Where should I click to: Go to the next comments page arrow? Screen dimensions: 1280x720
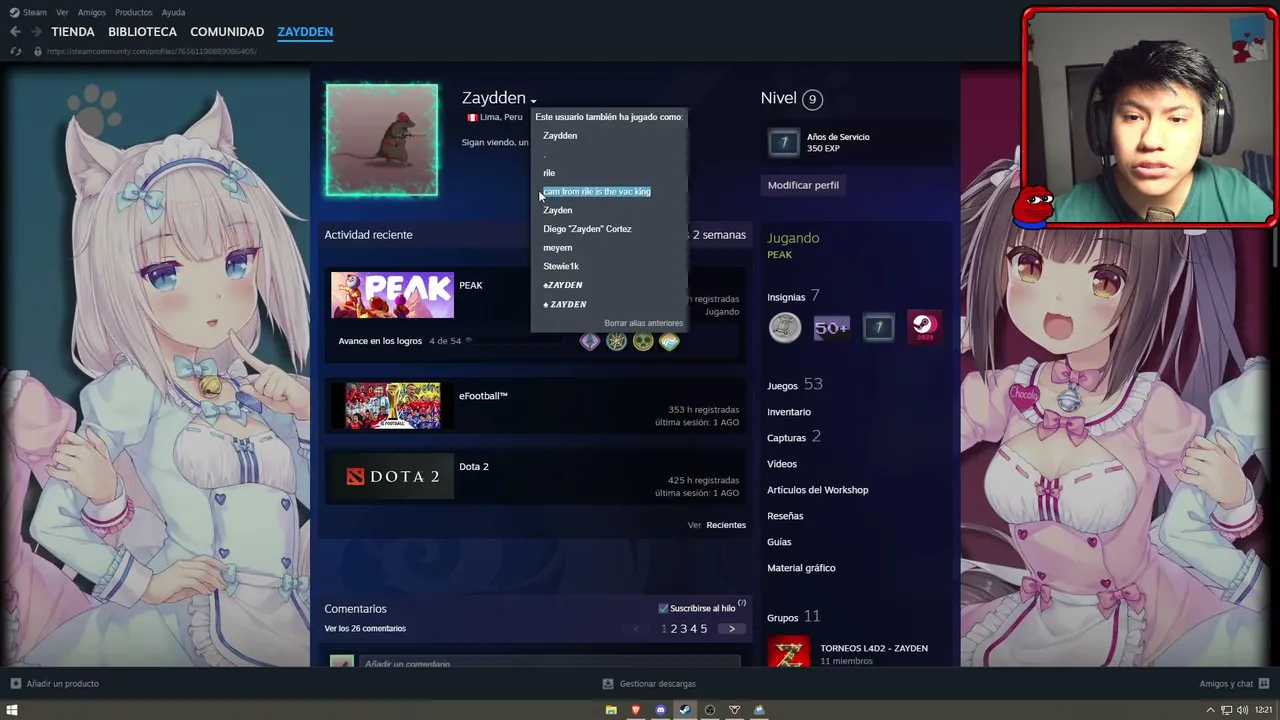point(732,629)
